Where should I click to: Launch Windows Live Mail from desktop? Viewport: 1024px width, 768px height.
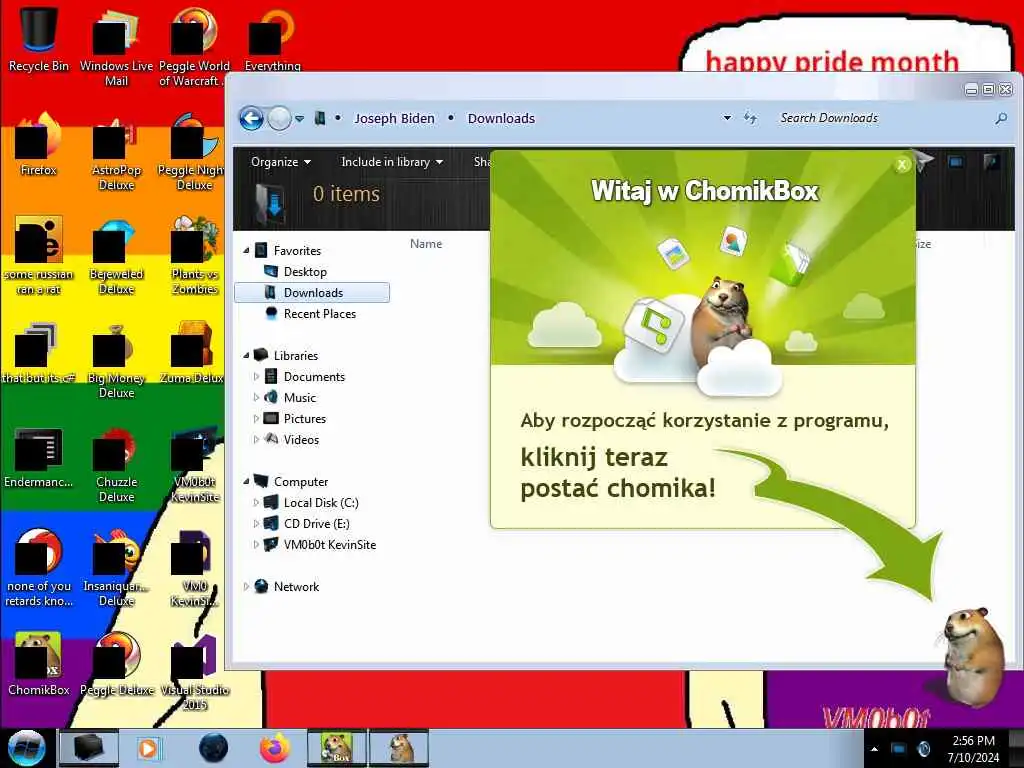coord(116,46)
